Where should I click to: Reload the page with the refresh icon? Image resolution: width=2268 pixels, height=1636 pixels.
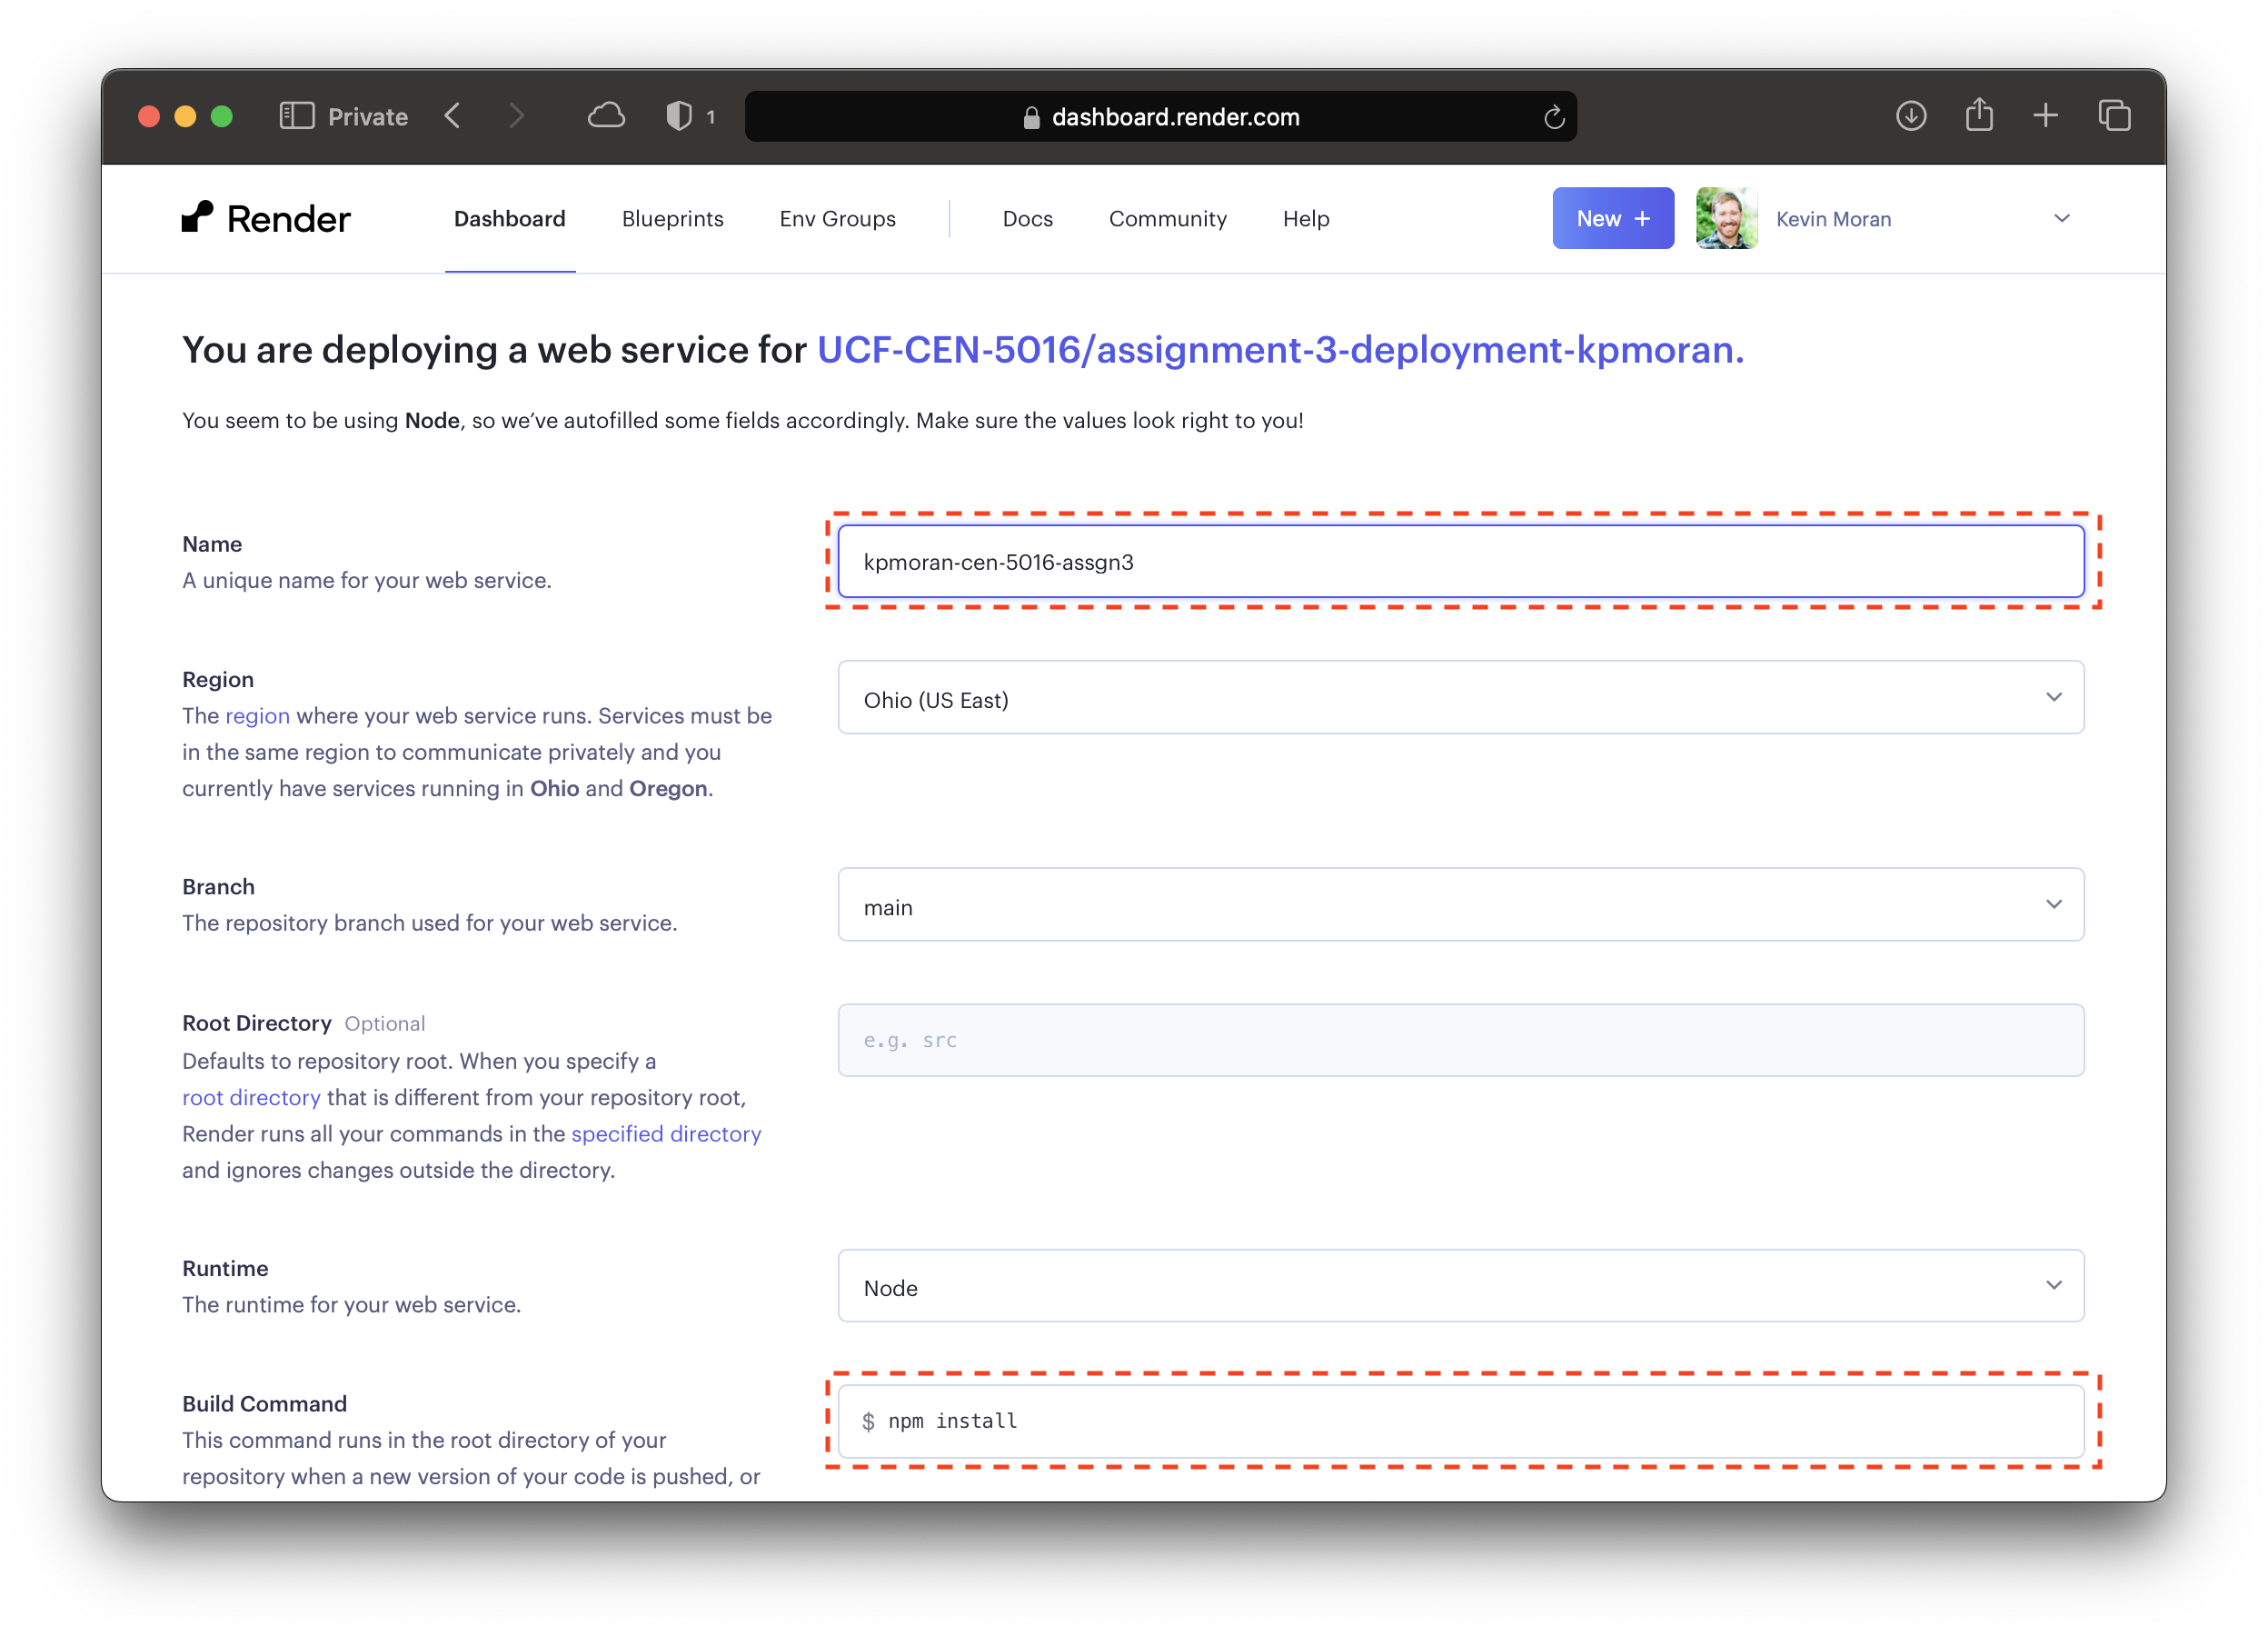[x=1553, y=117]
